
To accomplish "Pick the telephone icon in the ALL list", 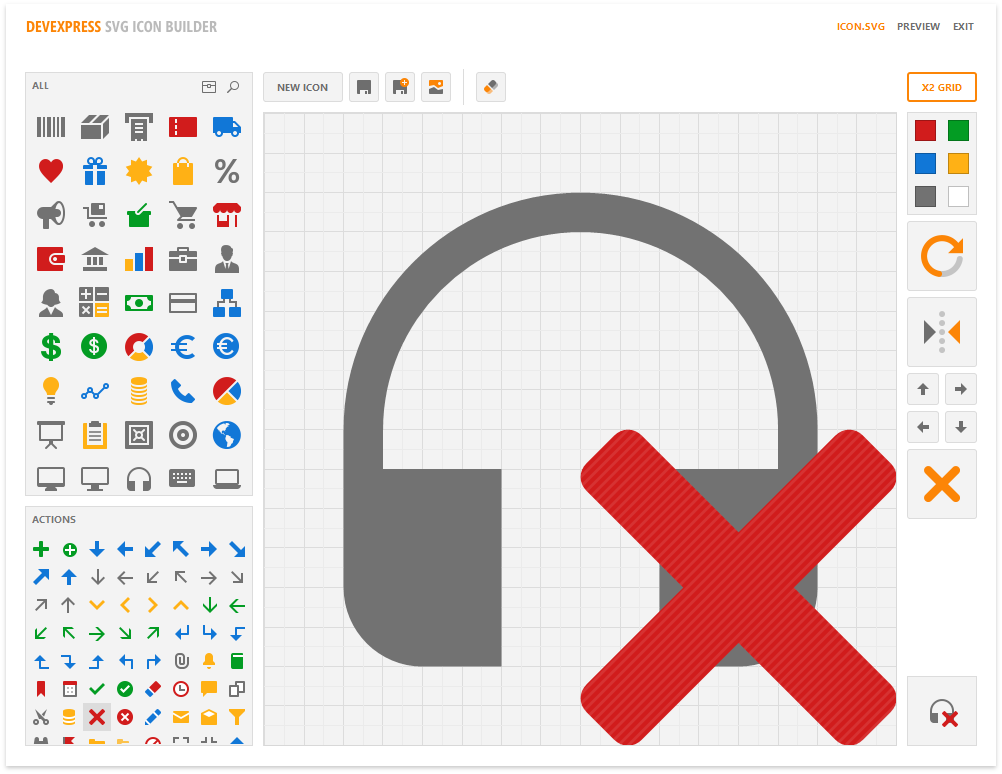I will point(183,390).
